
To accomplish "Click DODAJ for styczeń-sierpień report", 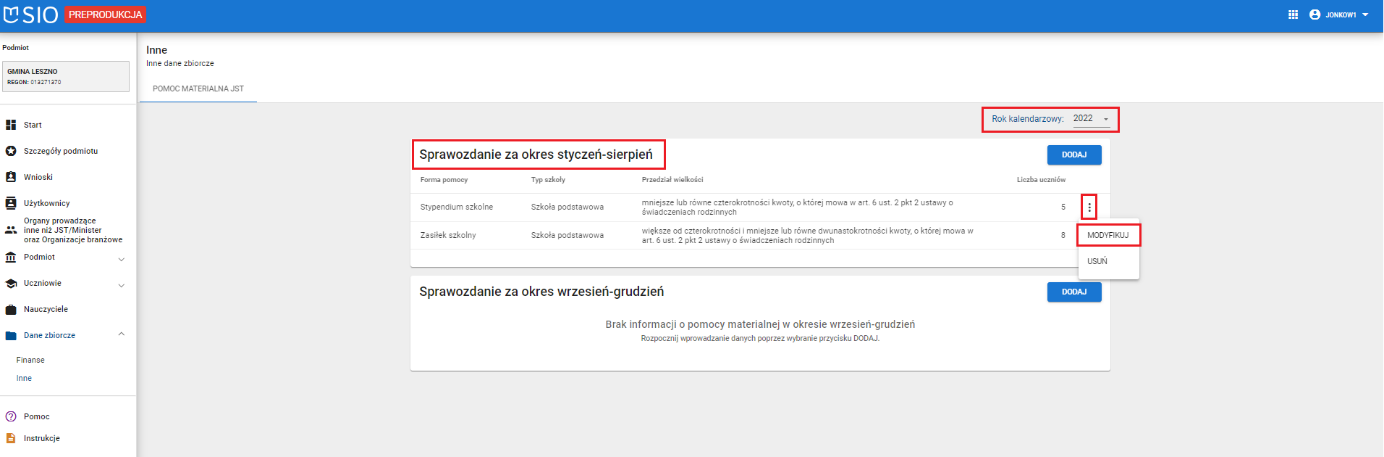I will [1074, 155].
